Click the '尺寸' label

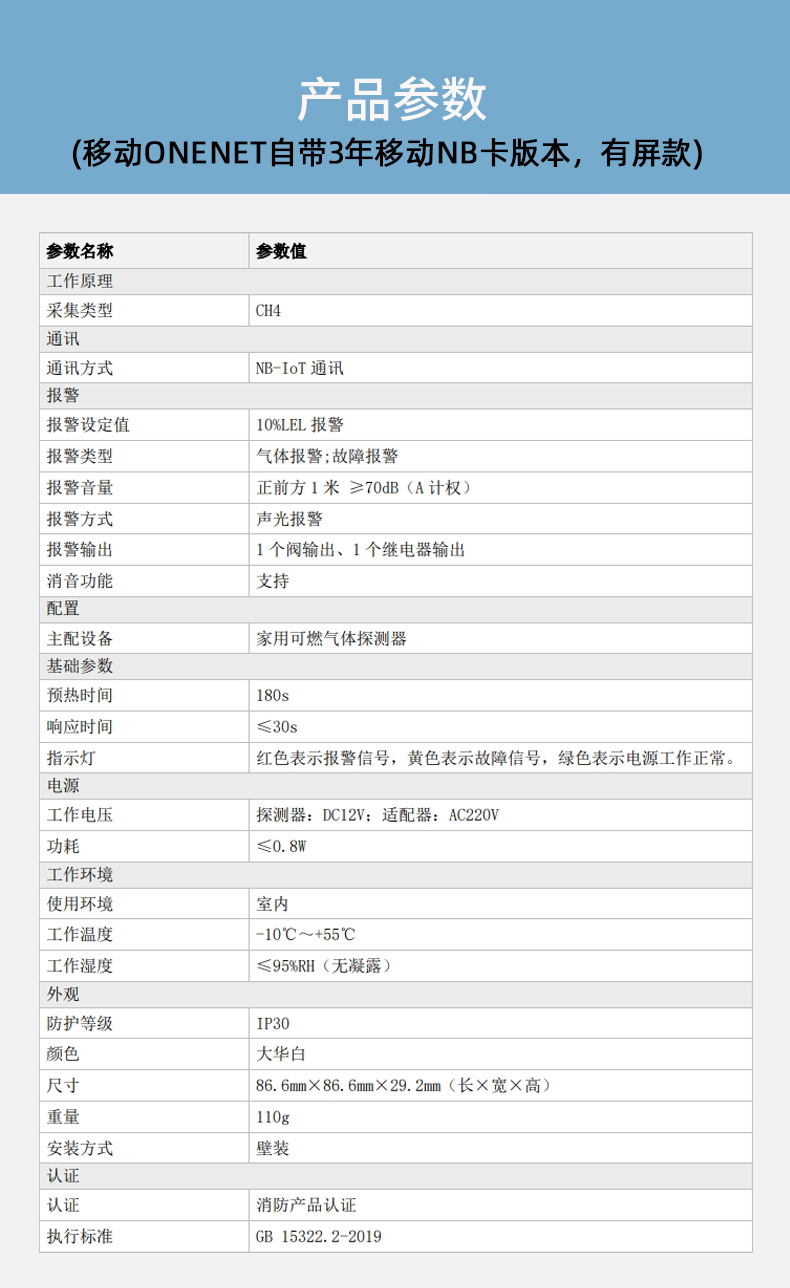click(x=63, y=1086)
